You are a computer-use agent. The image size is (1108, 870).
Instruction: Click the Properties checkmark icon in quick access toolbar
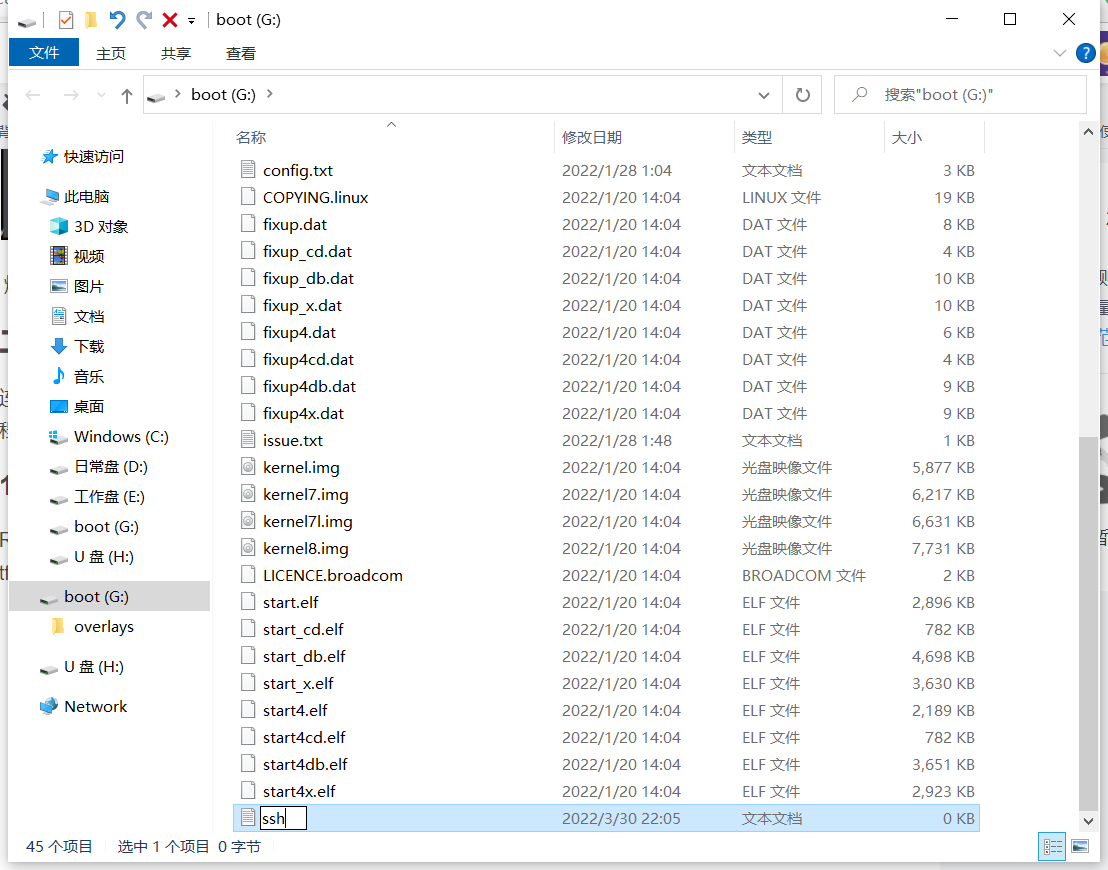pyautogui.click(x=66, y=20)
